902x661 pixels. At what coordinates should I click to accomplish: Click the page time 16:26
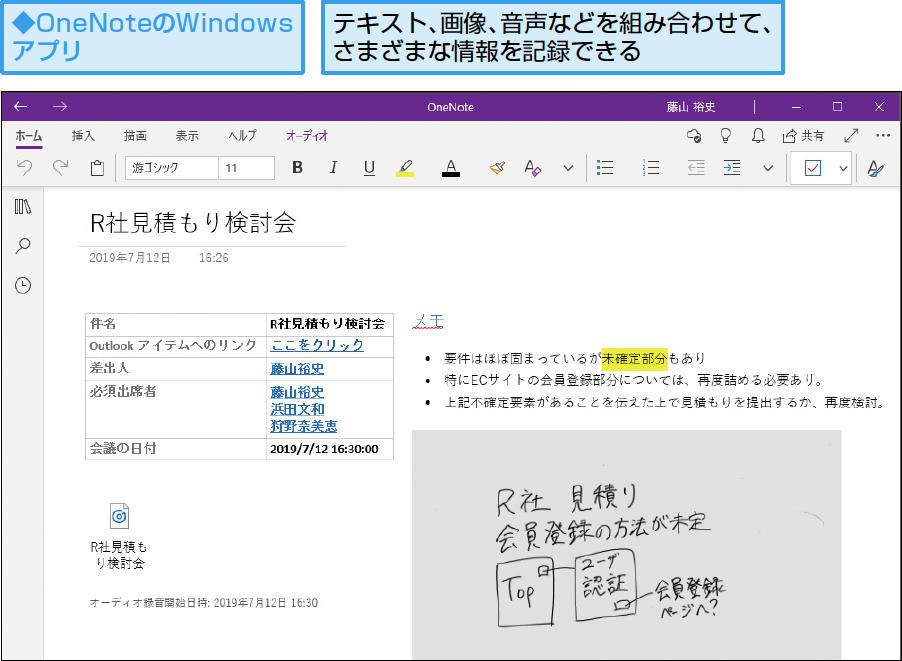[213, 258]
